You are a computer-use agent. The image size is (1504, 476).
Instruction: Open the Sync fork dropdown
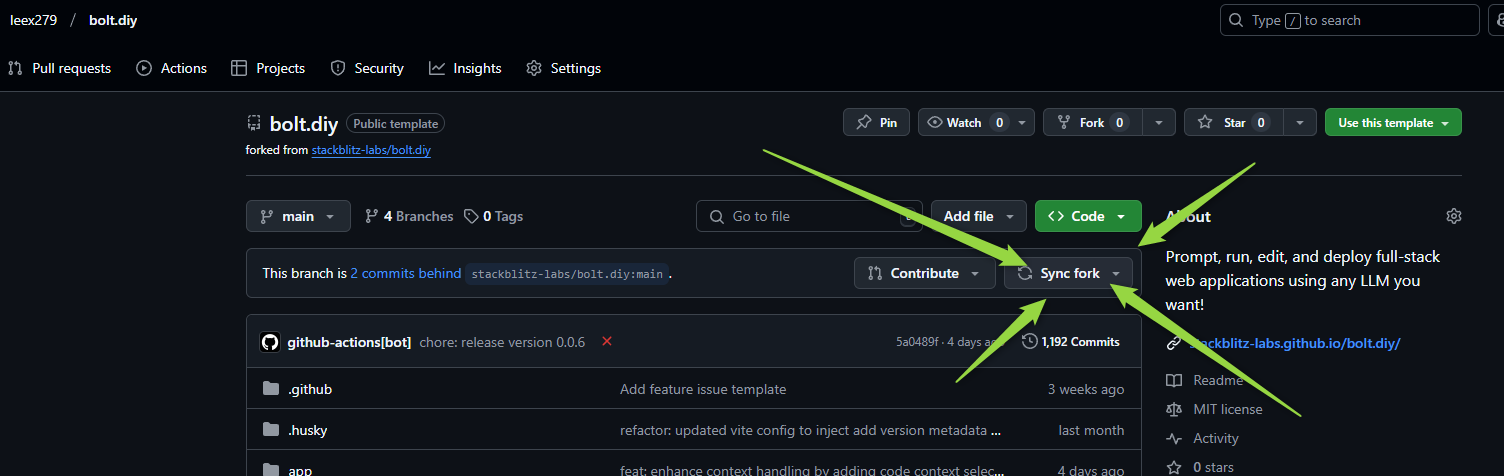[1069, 273]
